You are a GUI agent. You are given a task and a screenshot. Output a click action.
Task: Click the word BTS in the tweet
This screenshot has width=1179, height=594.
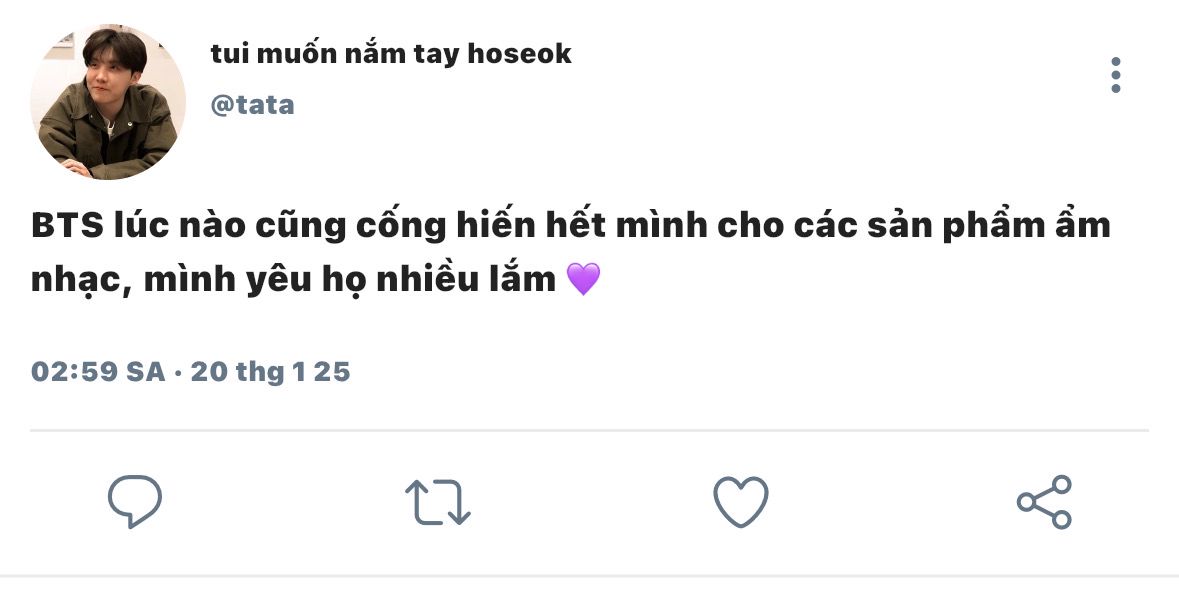(67, 226)
